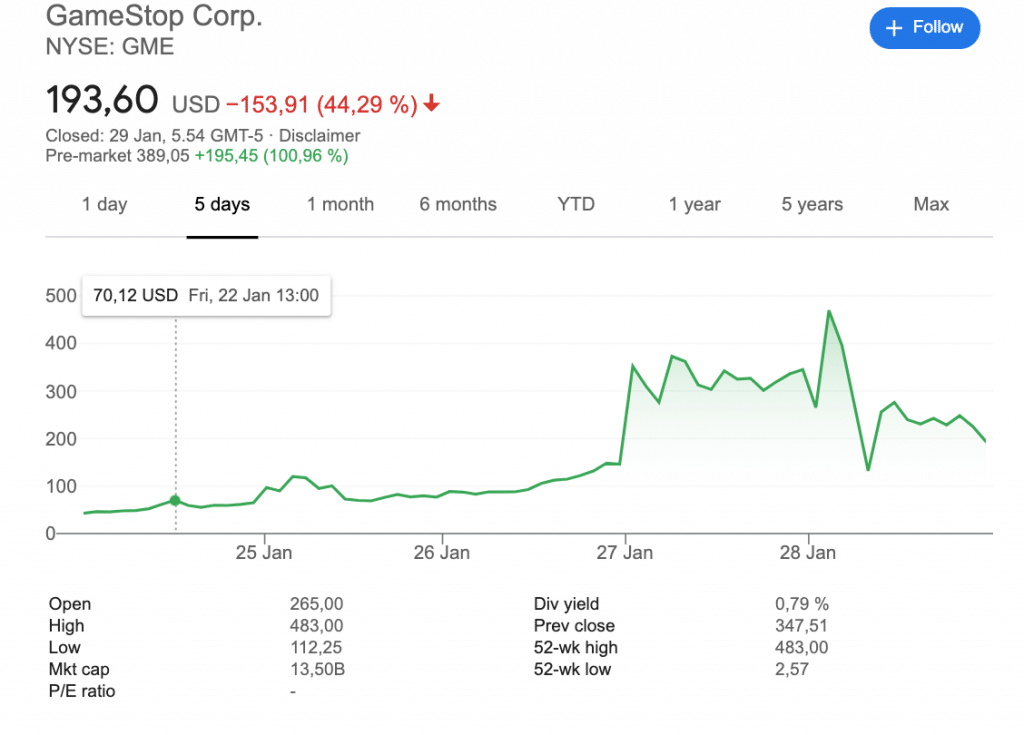This screenshot has height=735, width=1024.
Task: Switch to the 1 day tab
Action: point(105,204)
